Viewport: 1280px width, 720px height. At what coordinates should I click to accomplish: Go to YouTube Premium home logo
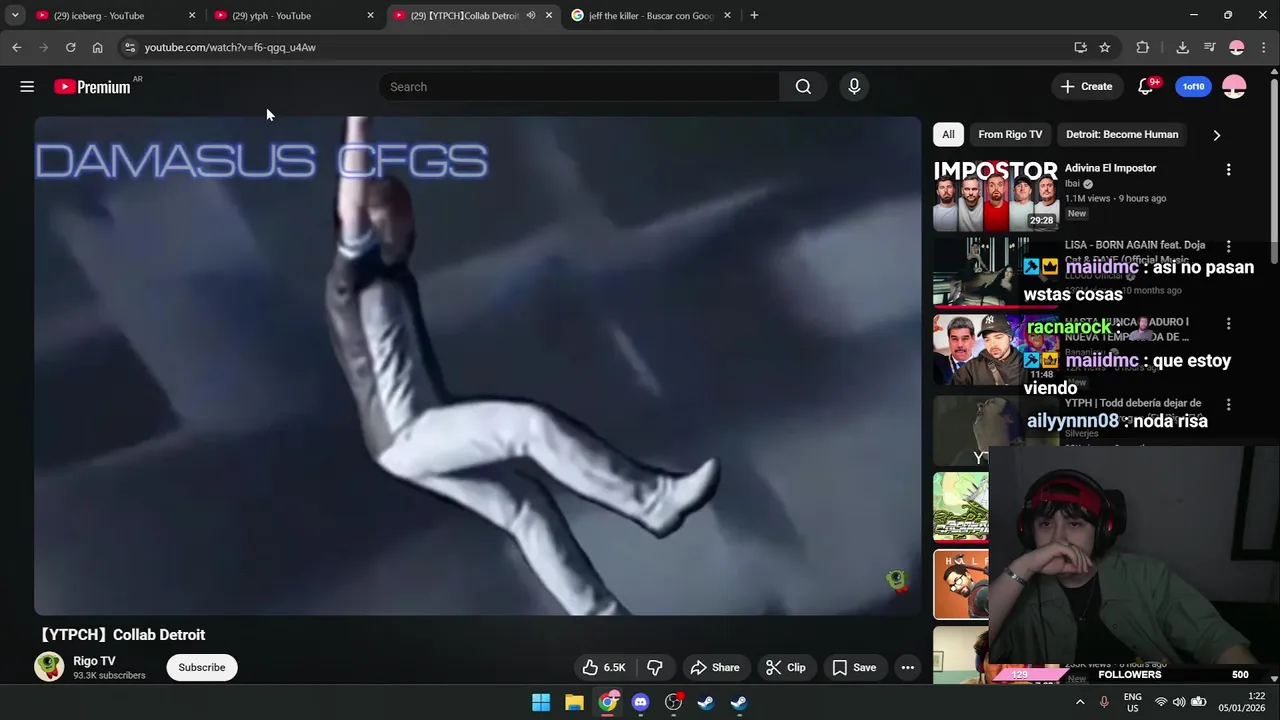click(92, 87)
